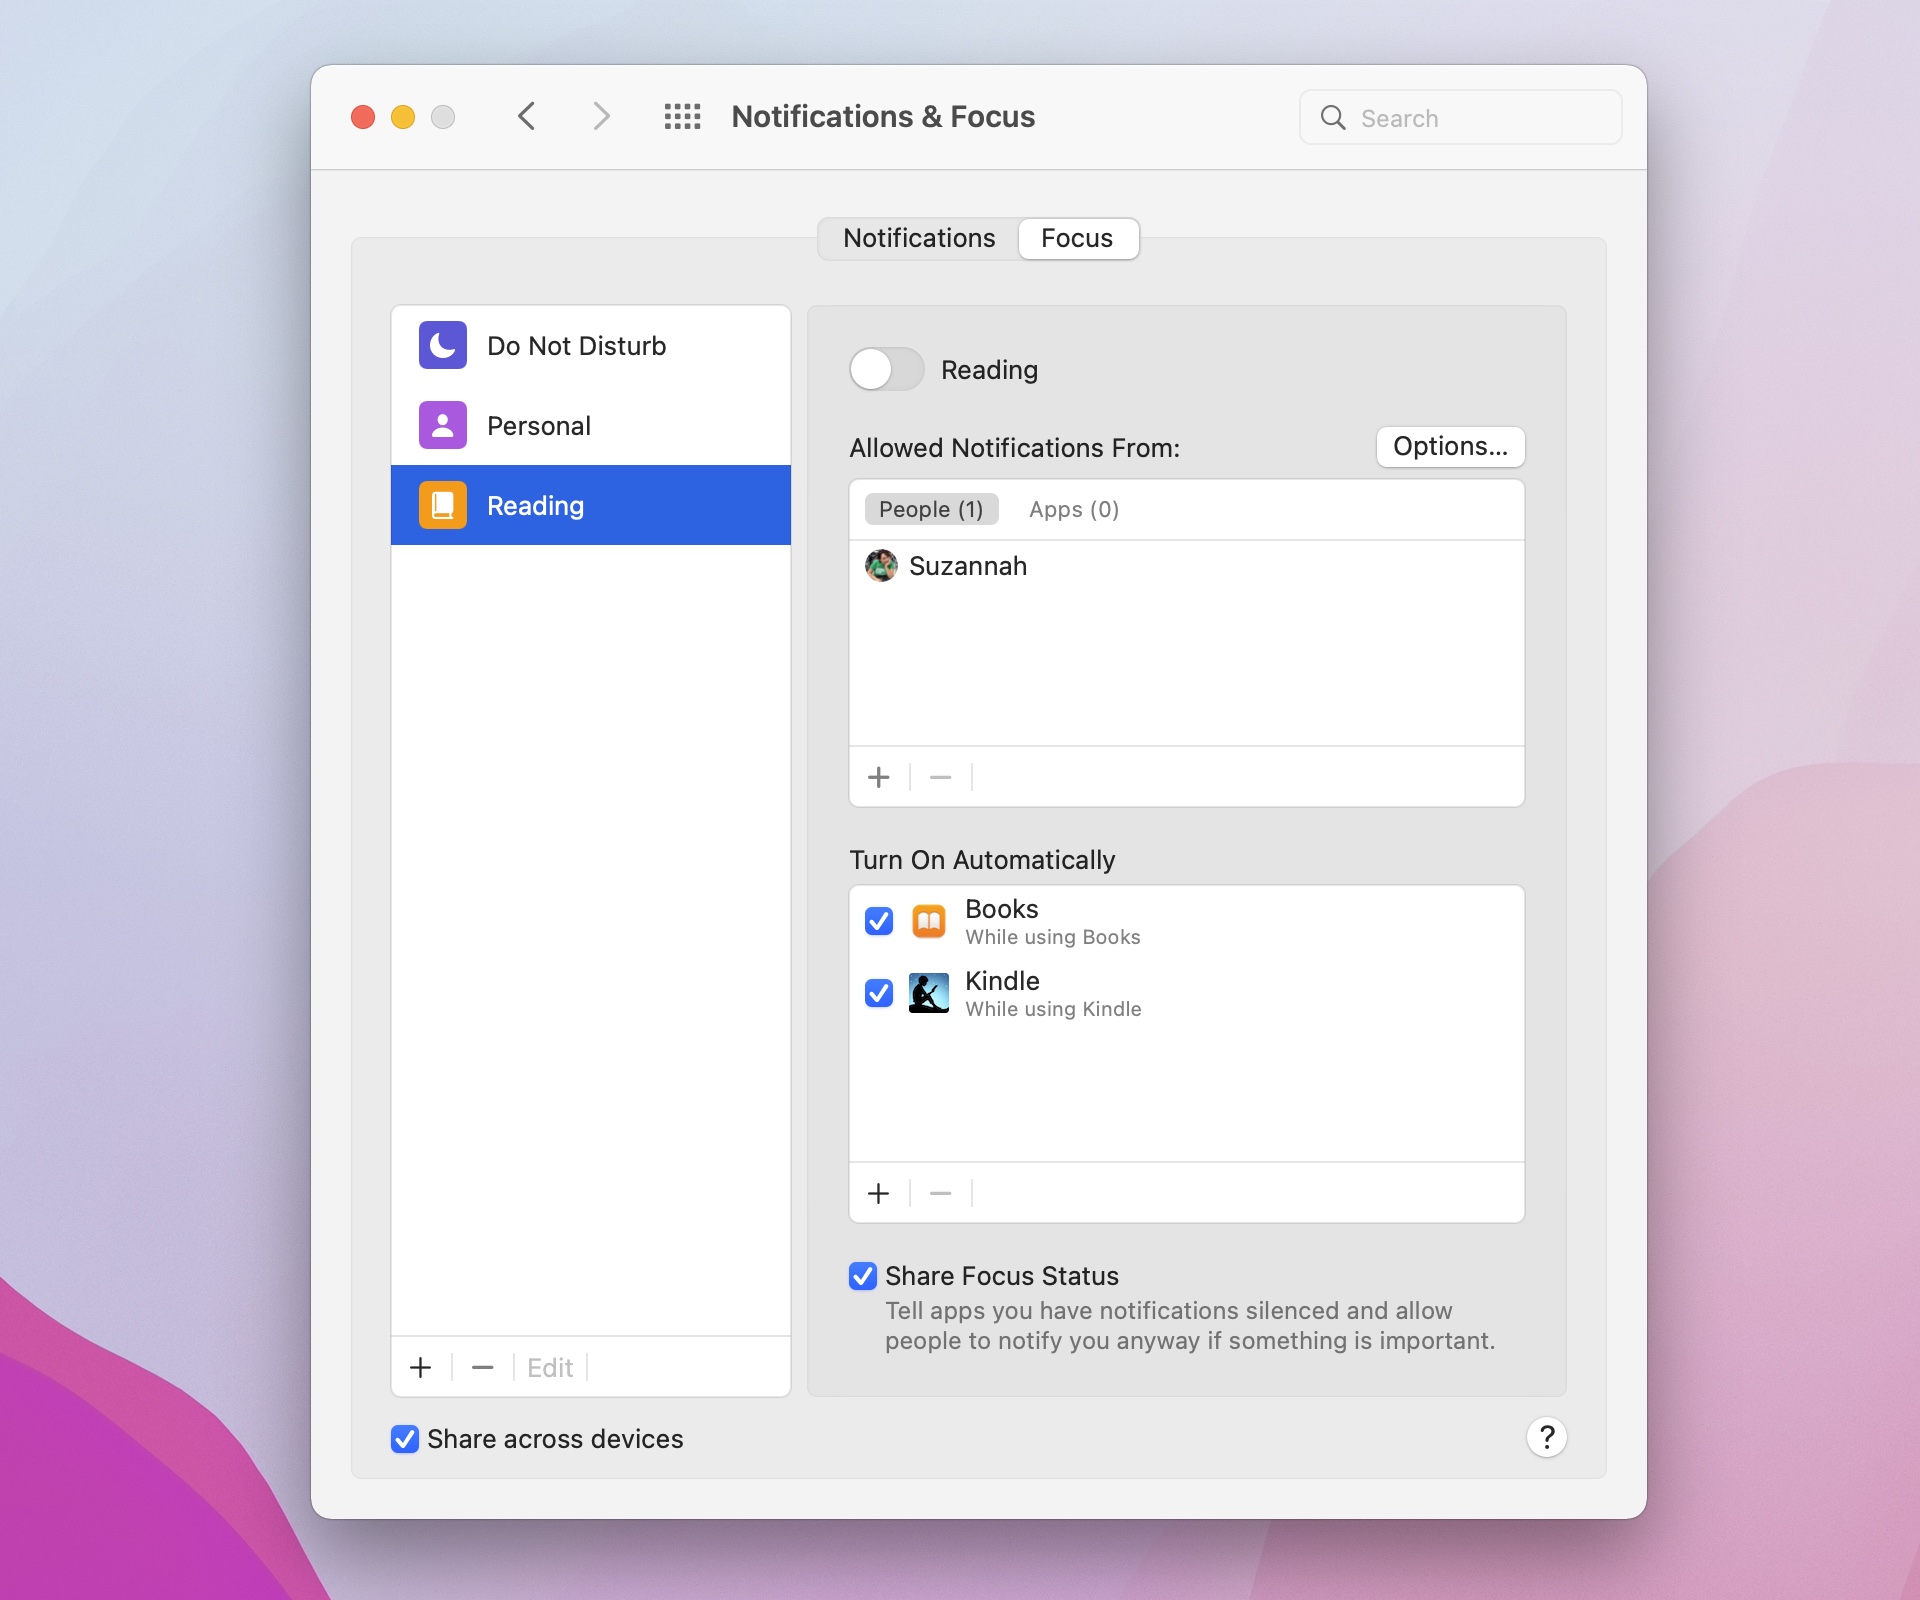This screenshot has height=1600, width=1920.
Task: Go back with the left chevron
Action: pos(527,117)
